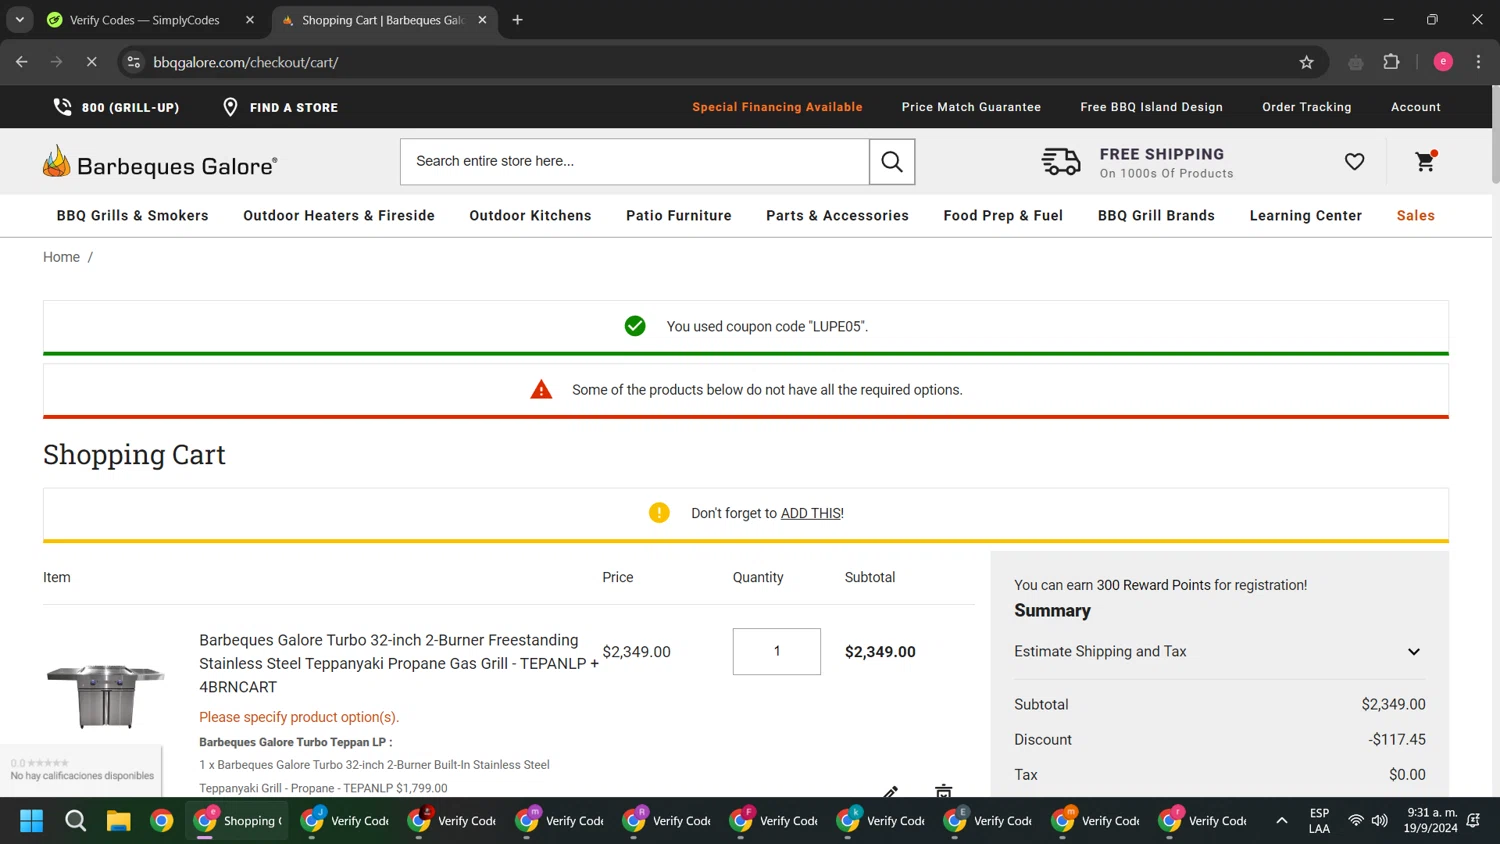Click the green coupon success checkmark

pyautogui.click(x=635, y=326)
